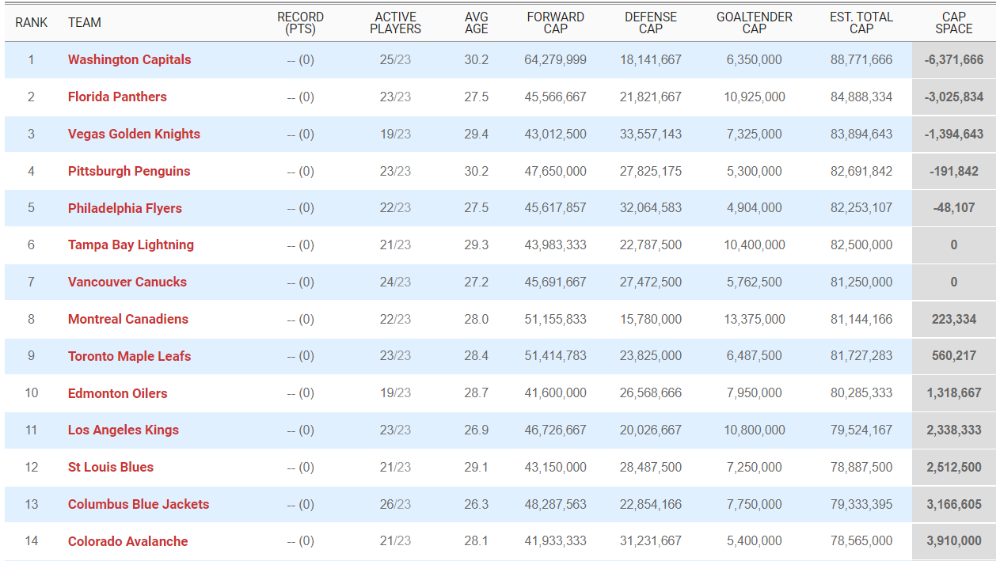Image resolution: width=1000 pixels, height=561 pixels.
Task: Select average age value 27.2
Action: (476, 282)
